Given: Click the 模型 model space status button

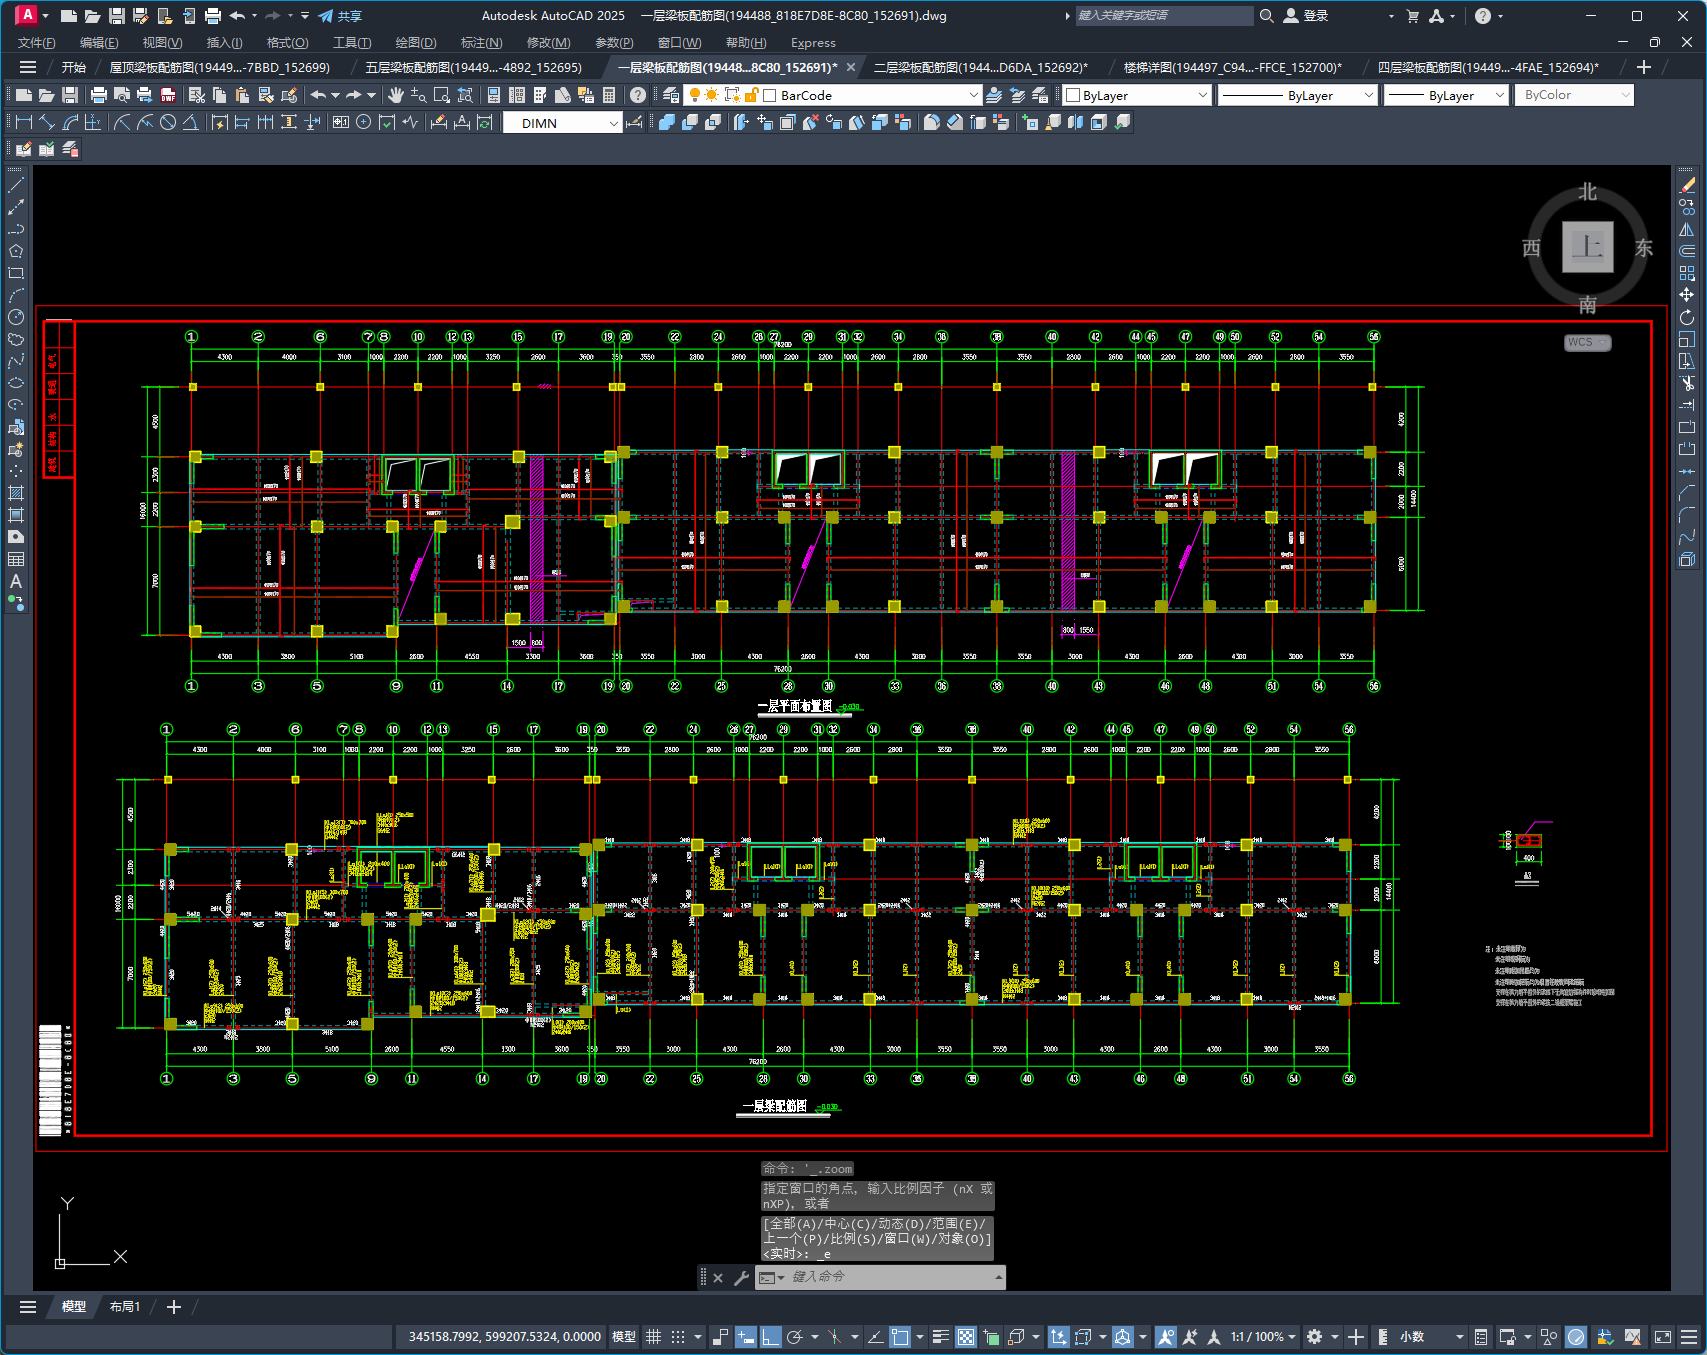Looking at the screenshot, I should (623, 1337).
